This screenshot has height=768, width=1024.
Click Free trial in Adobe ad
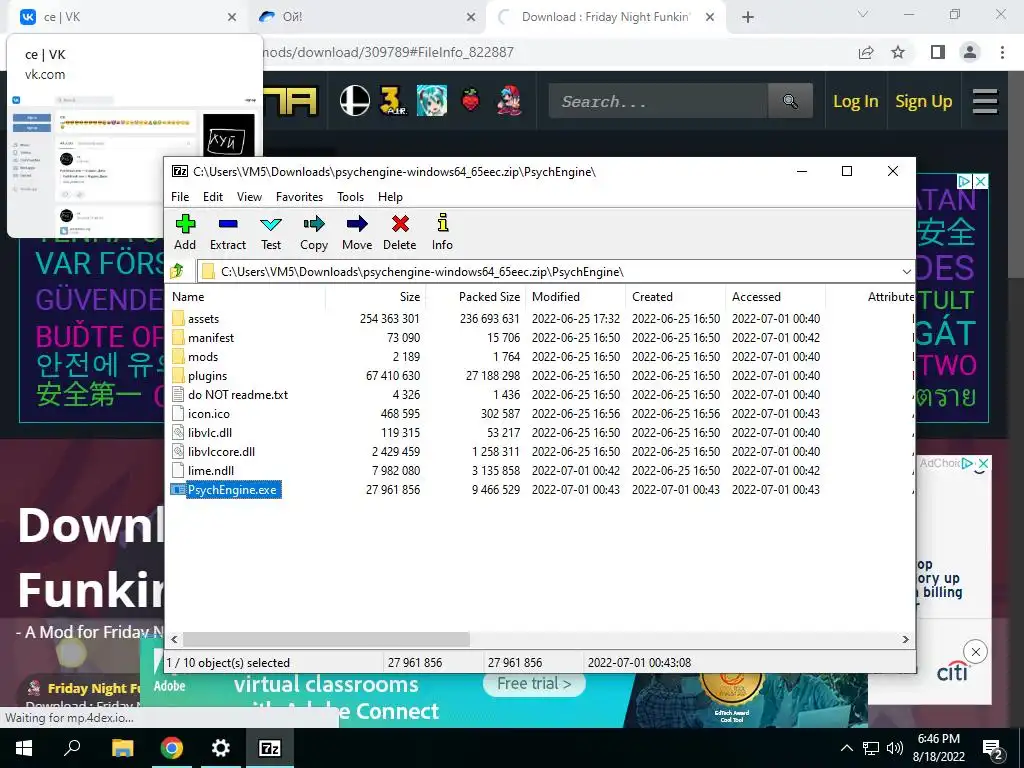point(534,684)
